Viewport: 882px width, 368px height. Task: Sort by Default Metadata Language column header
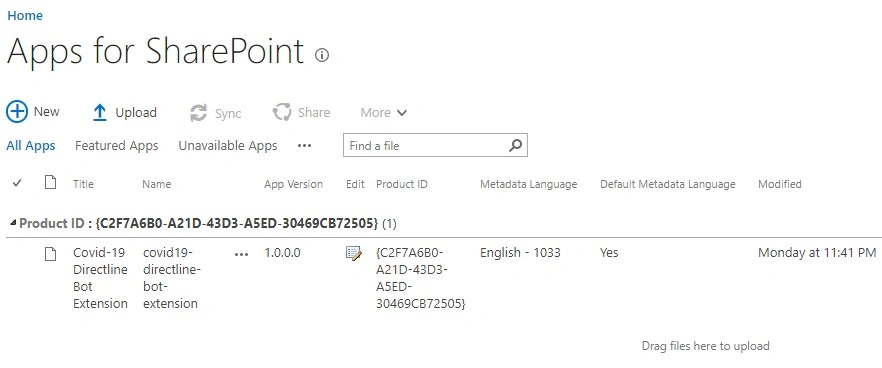pyautogui.click(x=668, y=184)
